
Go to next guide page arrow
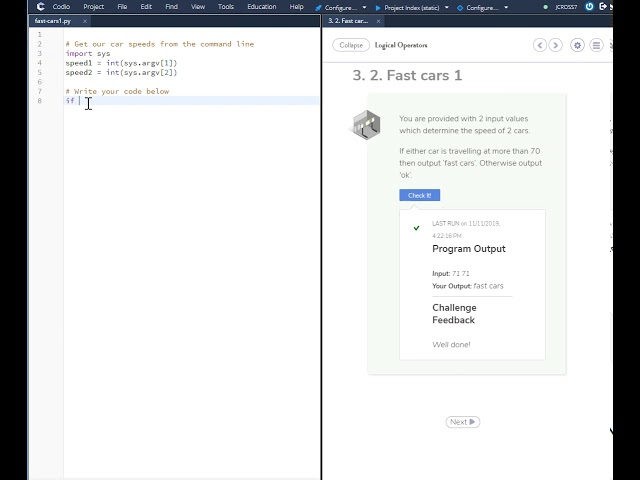click(556, 45)
